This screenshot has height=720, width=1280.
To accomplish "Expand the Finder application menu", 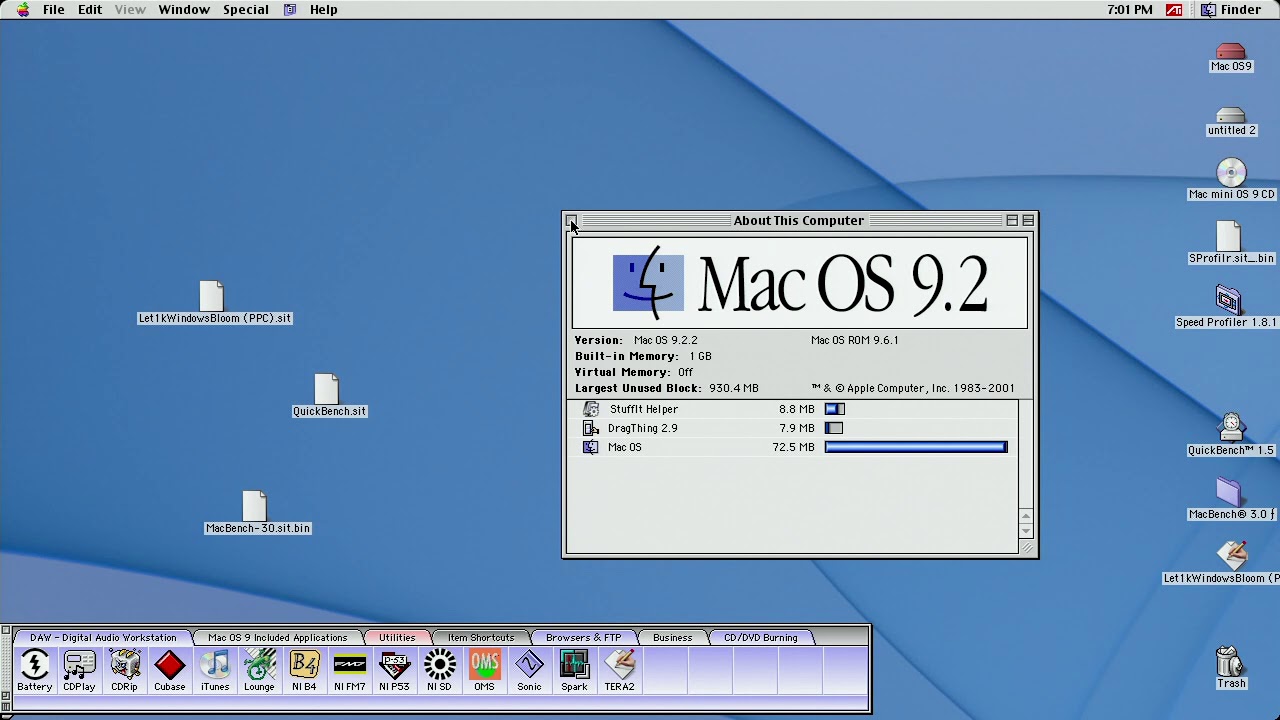I will [1231, 9].
